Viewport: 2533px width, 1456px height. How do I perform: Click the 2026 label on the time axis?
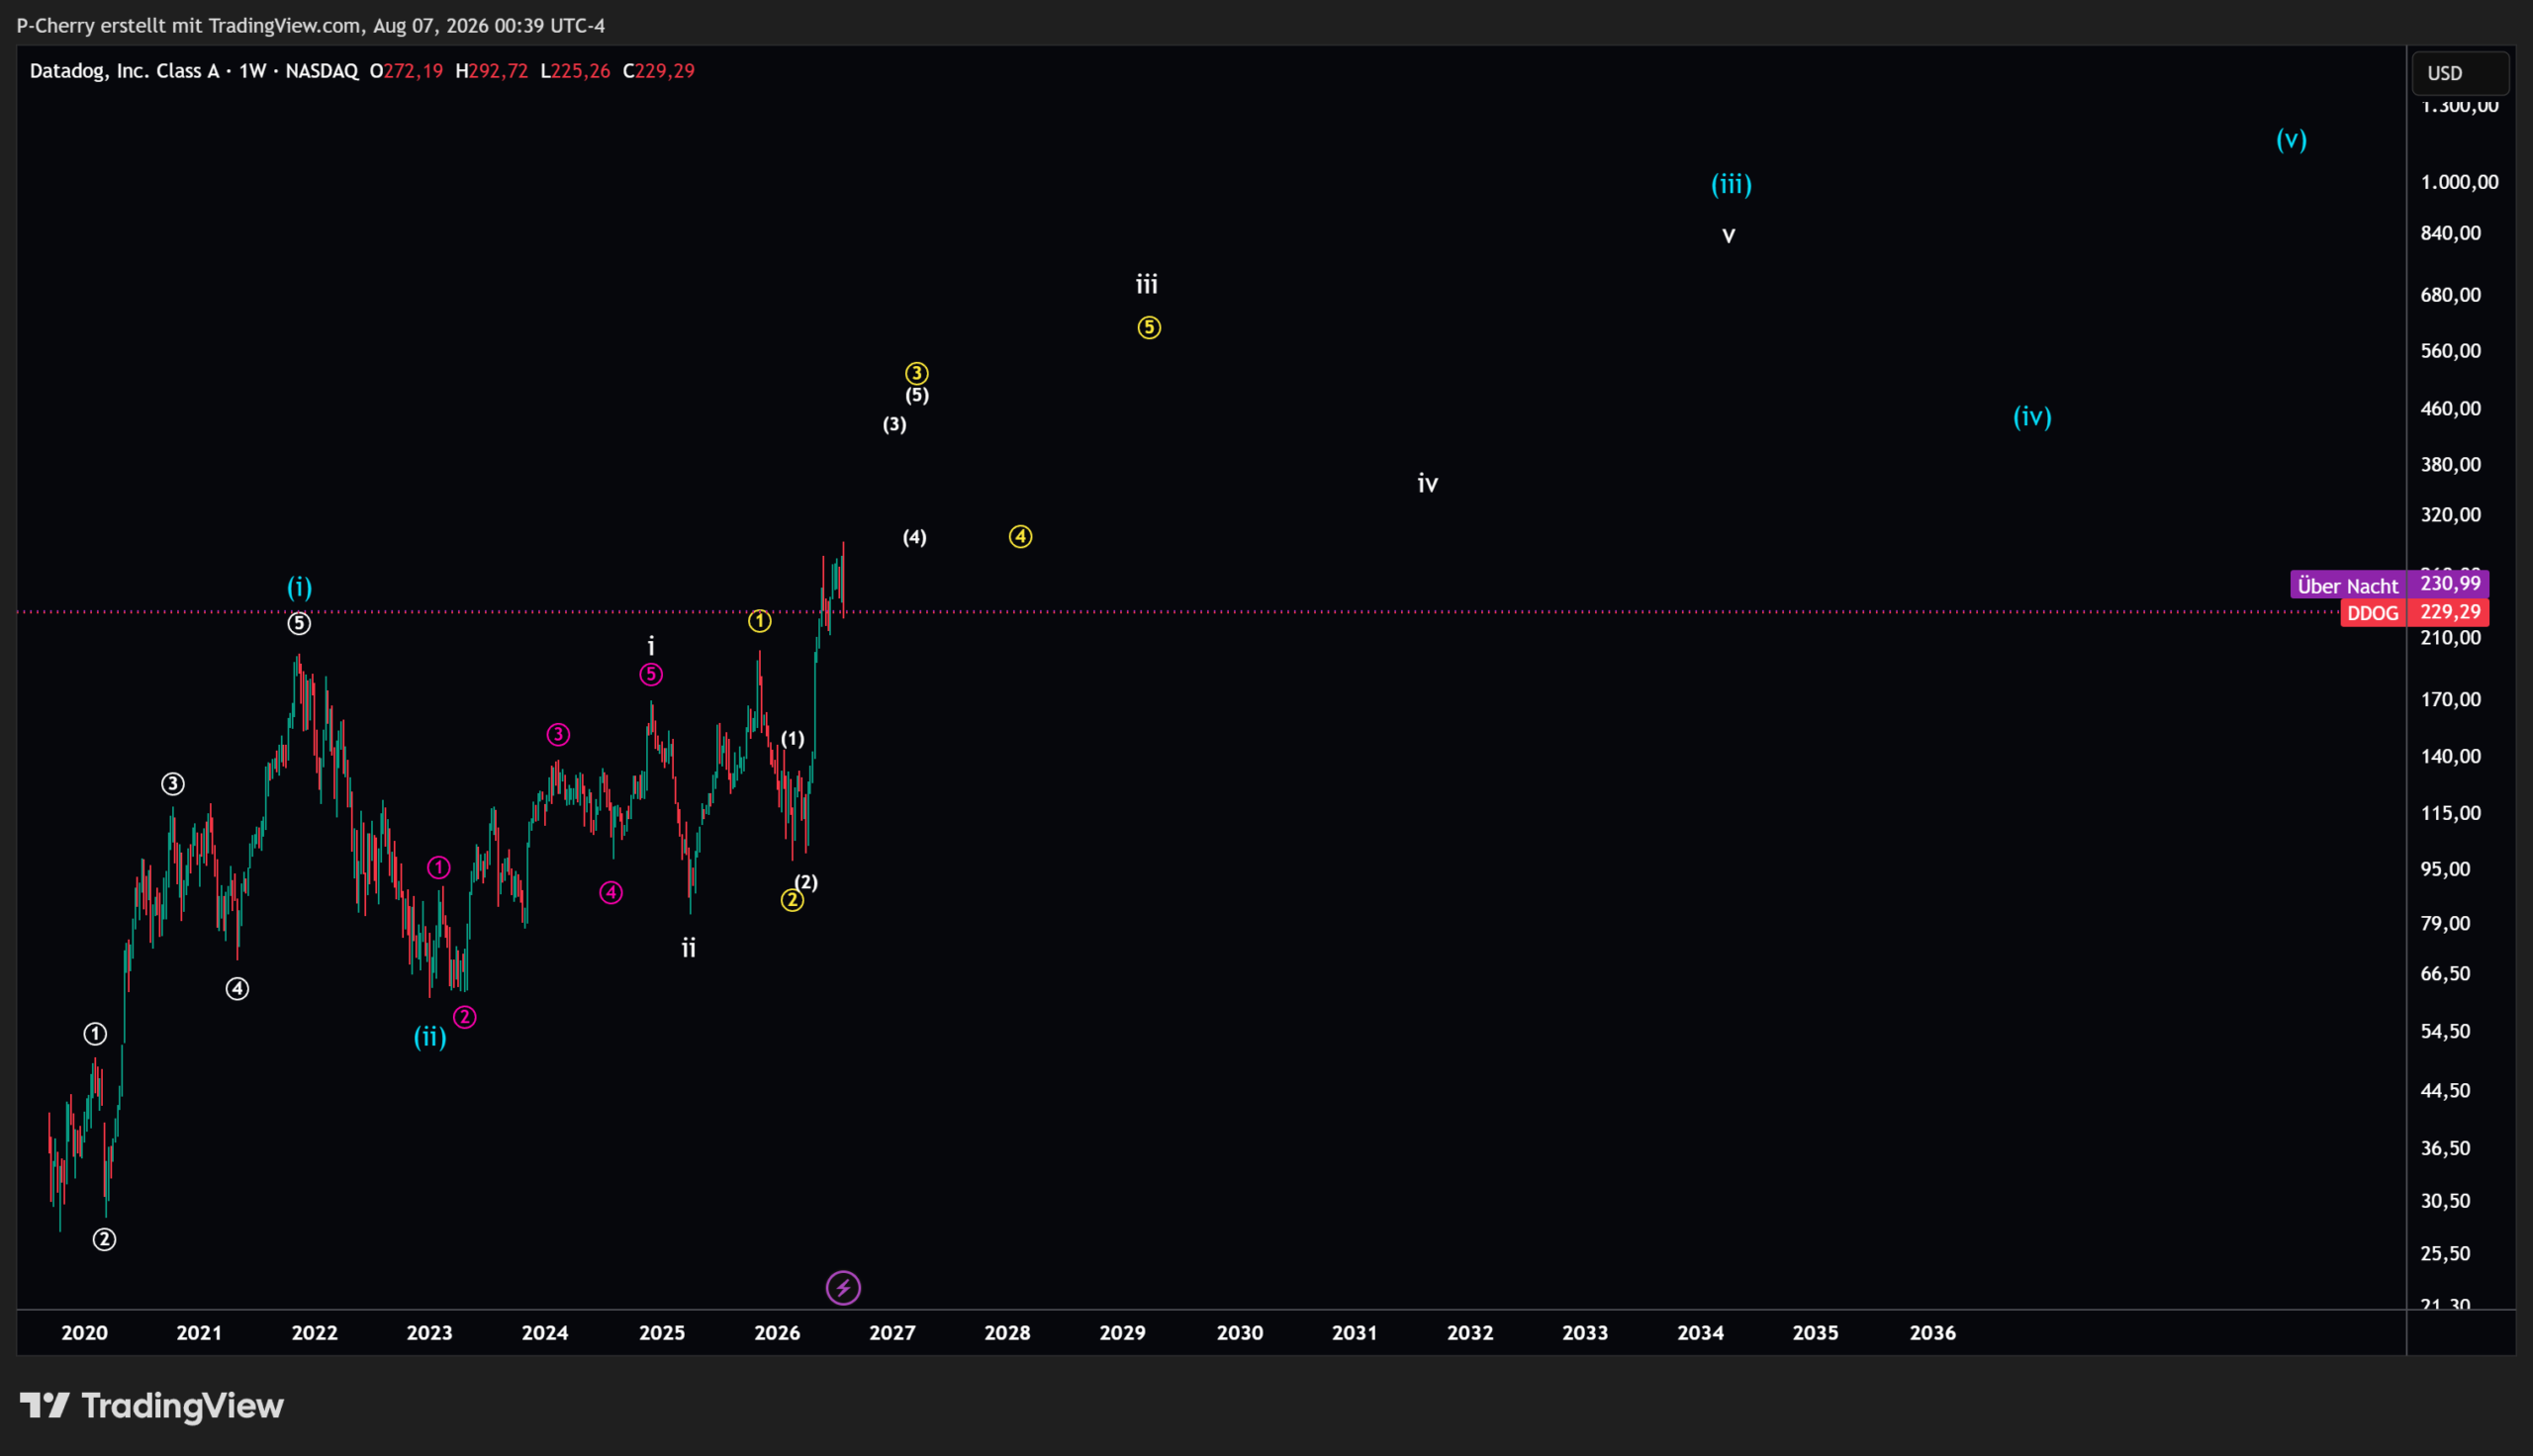click(x=777, y=1333)
